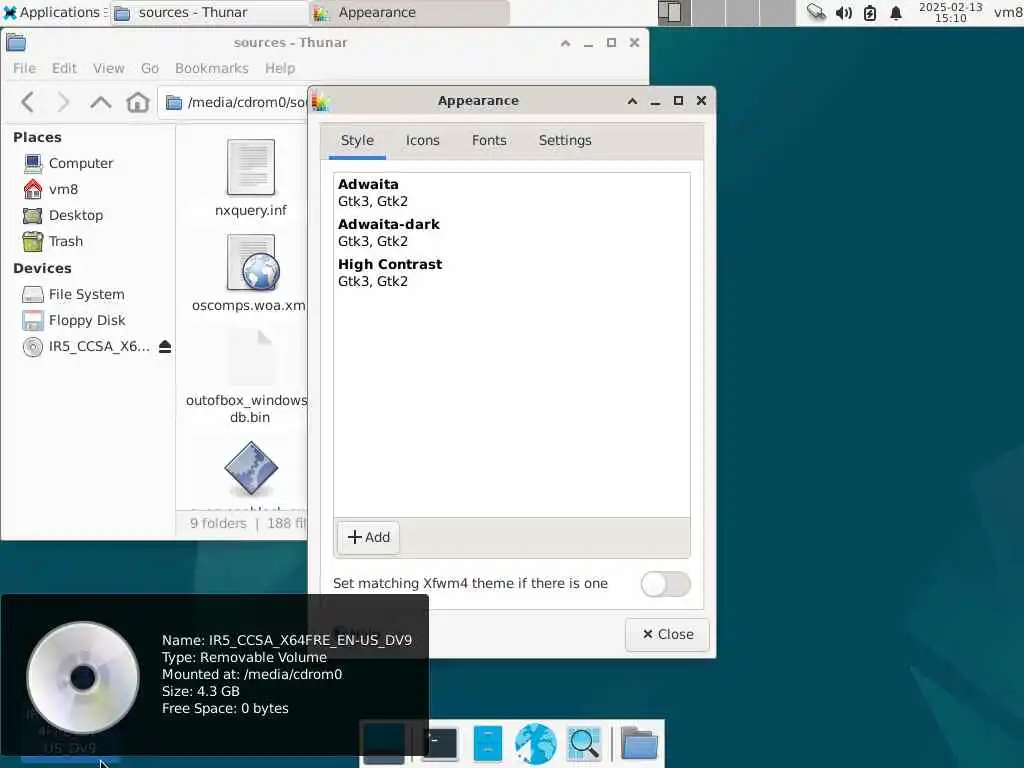The image size is (1024, 768).
Task: Go forward in Thunar navigation
Action: [x=63, y=103]
